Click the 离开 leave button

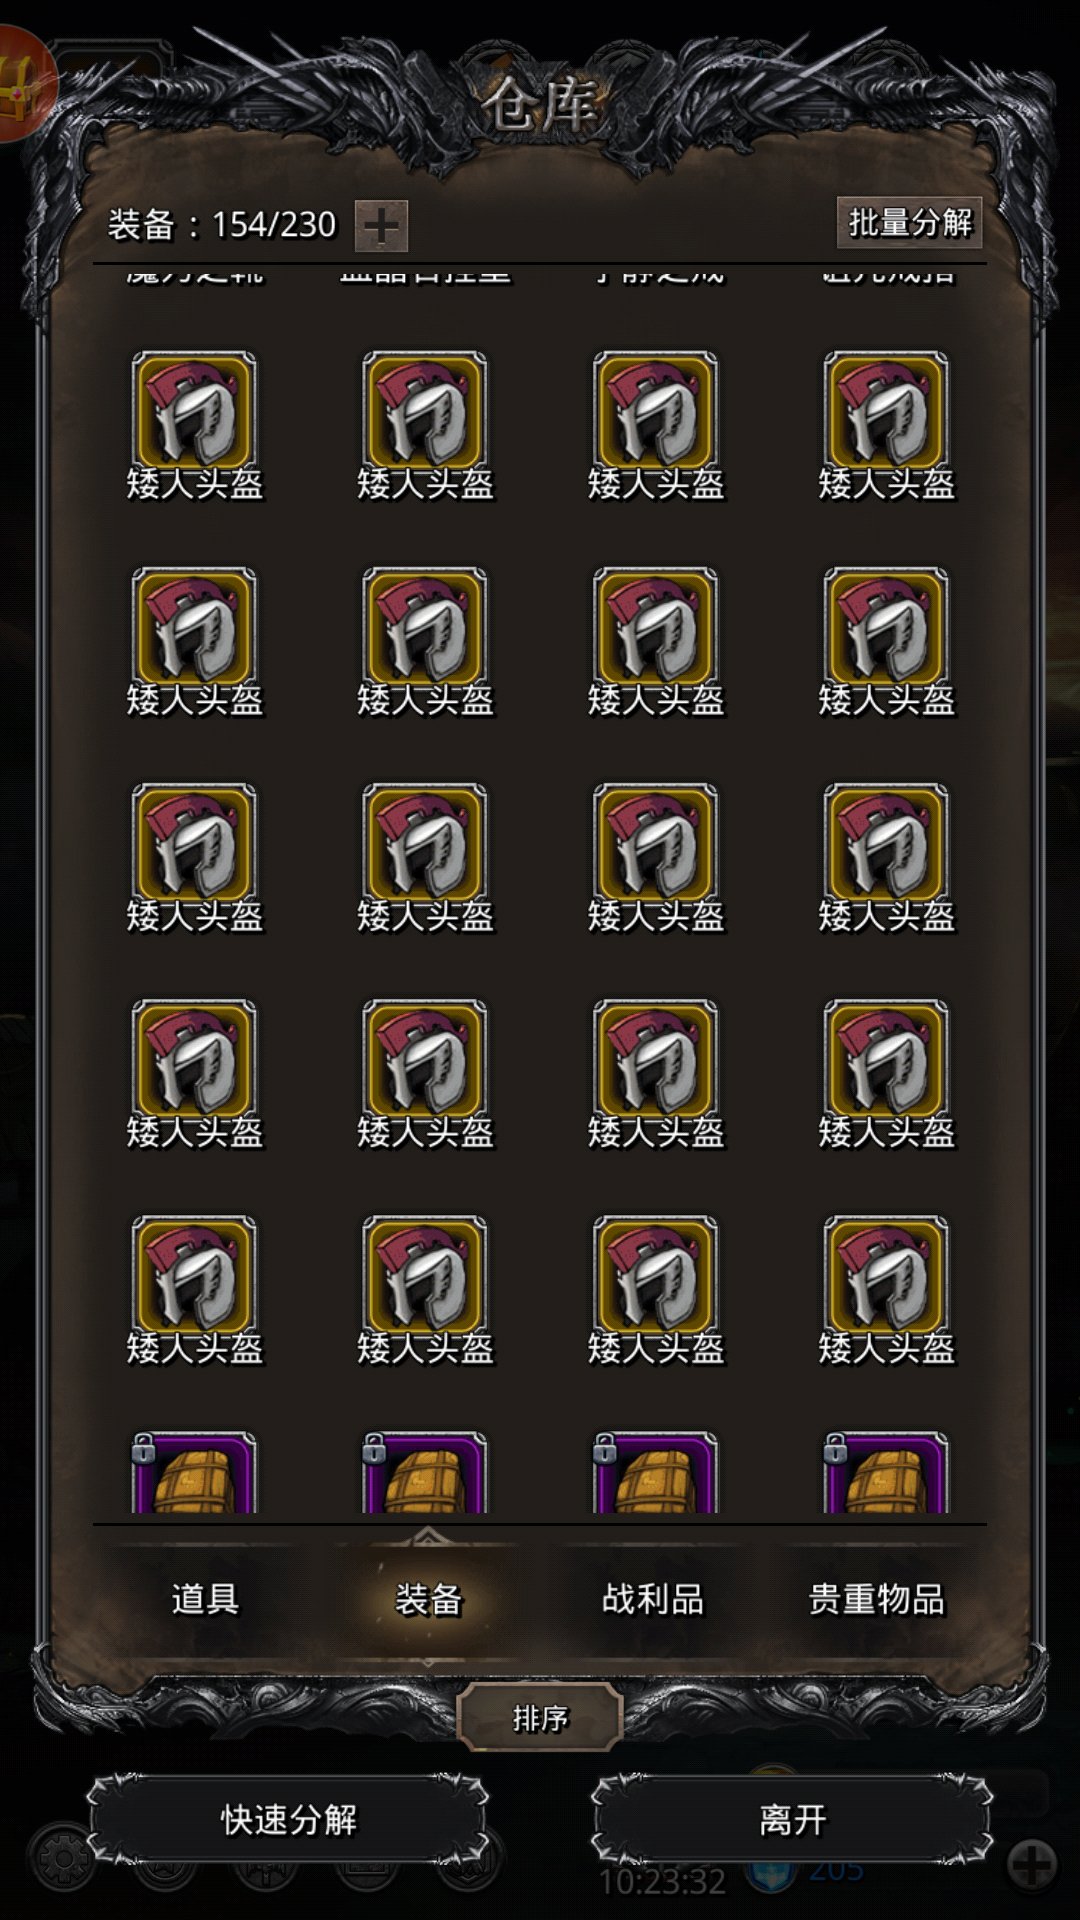click(x=792, y=1819)
